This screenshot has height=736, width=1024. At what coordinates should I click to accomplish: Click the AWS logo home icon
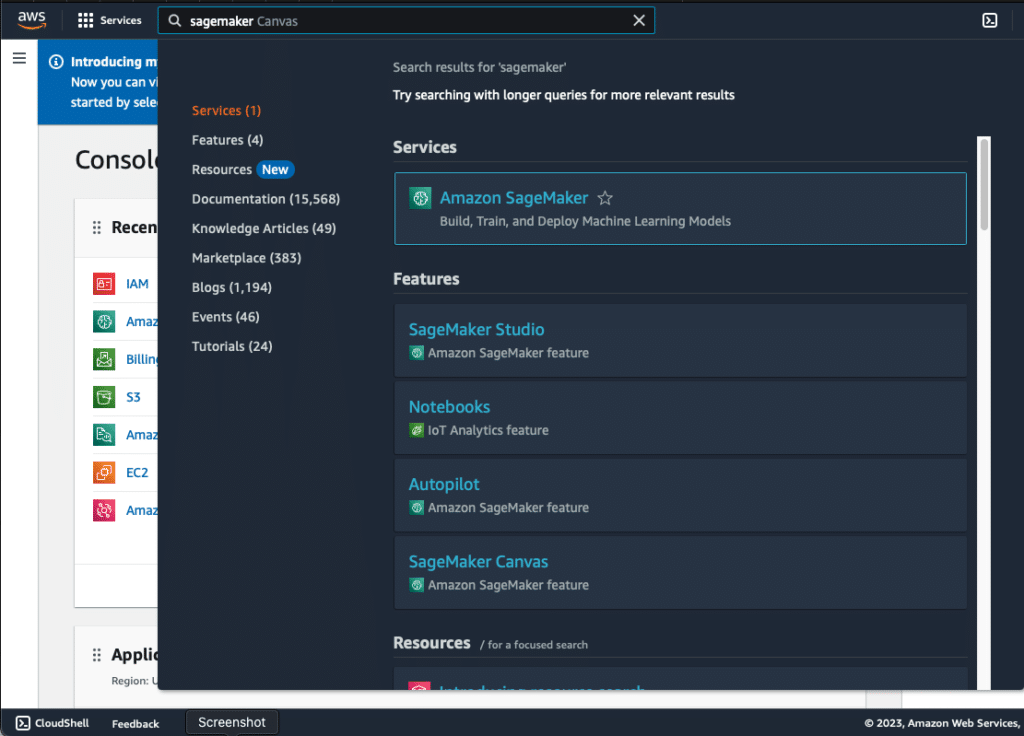point(31,20)
